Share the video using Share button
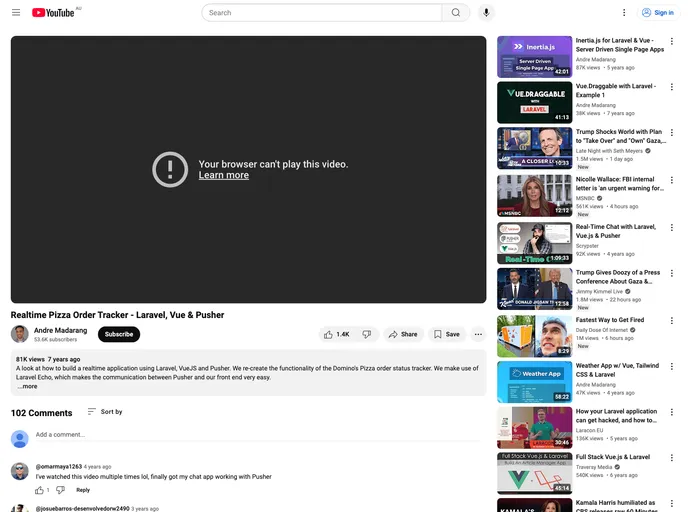 (x=403, y=334)
